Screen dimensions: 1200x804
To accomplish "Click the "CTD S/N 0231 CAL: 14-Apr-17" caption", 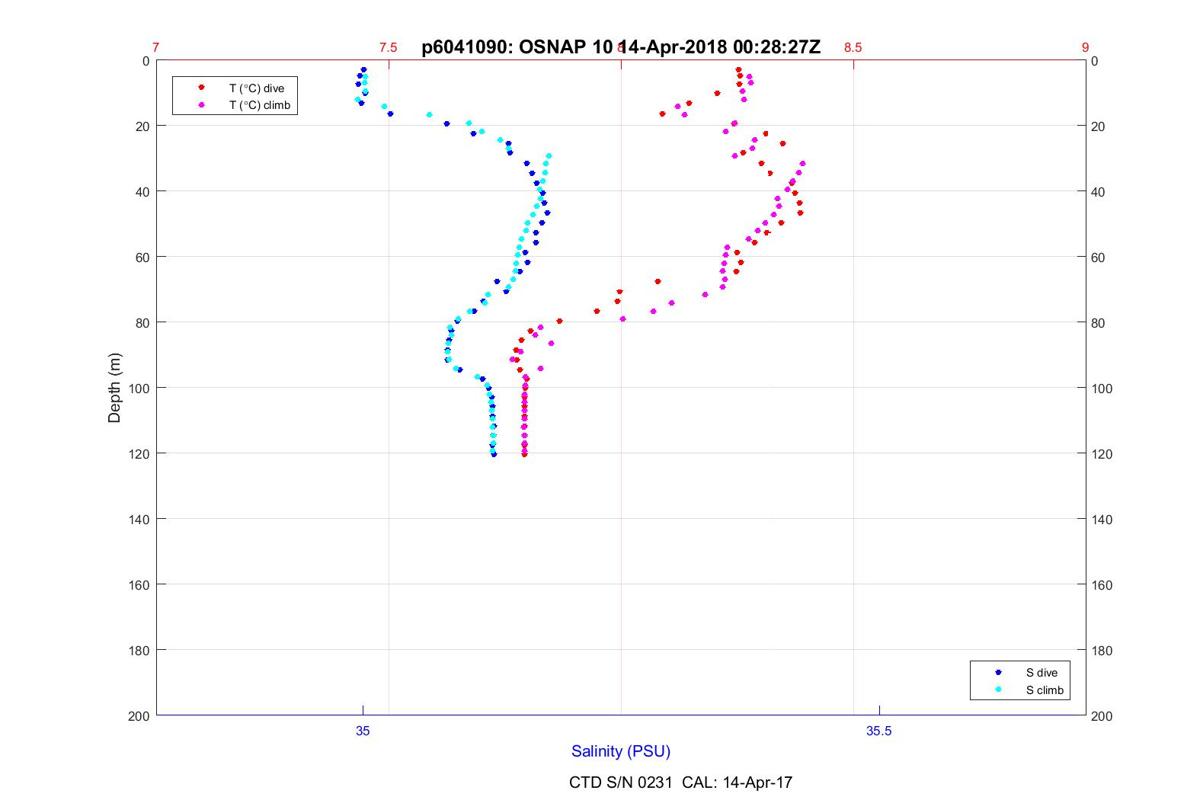I will [681, 782].
